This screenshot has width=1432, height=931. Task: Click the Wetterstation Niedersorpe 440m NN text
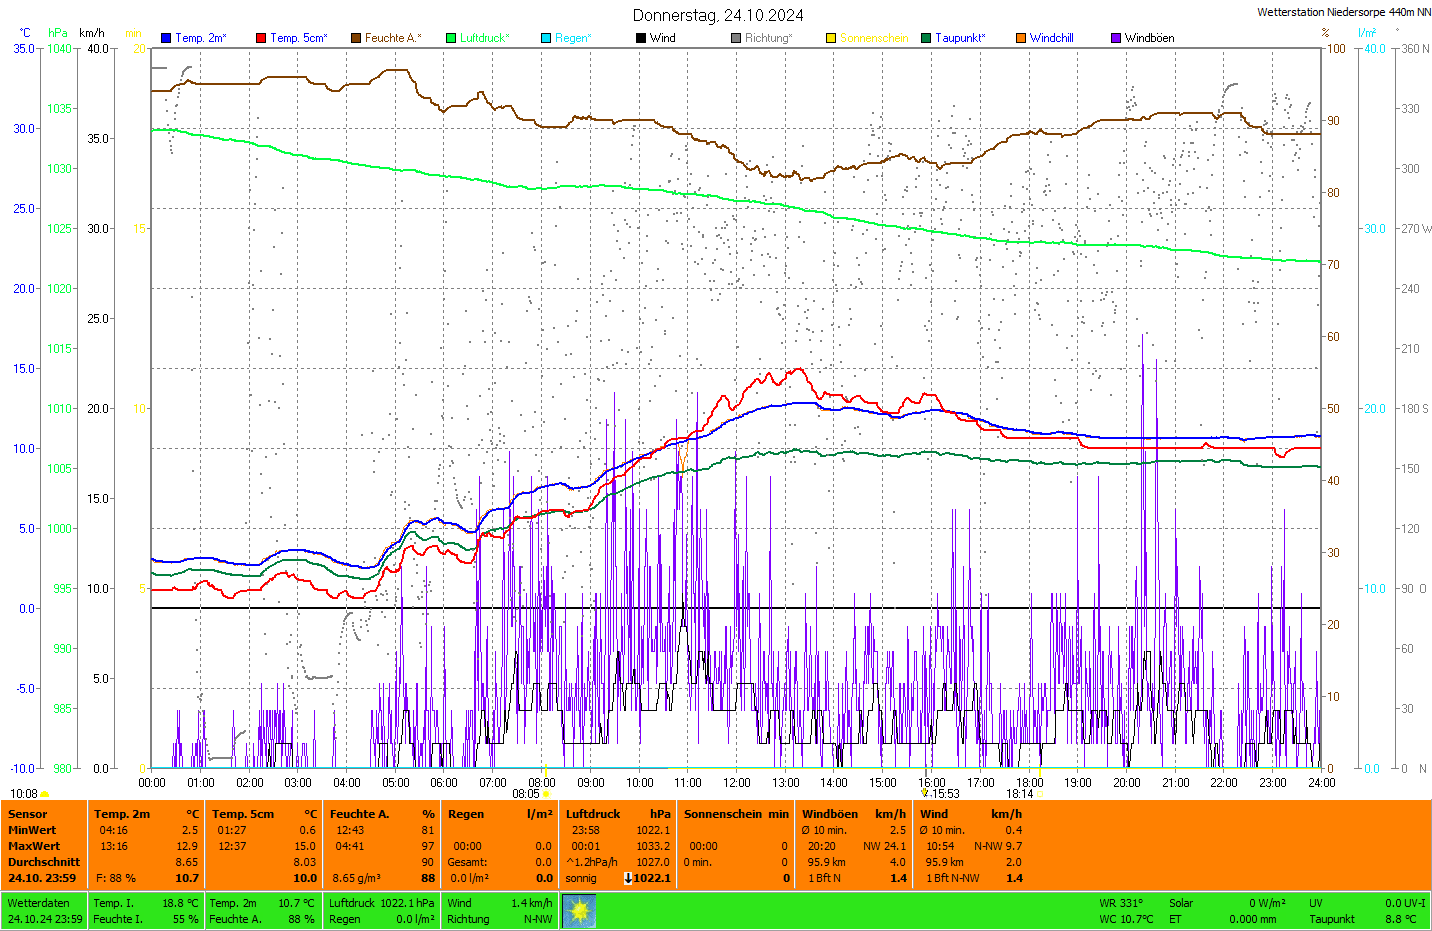(x=1343, y=12)
